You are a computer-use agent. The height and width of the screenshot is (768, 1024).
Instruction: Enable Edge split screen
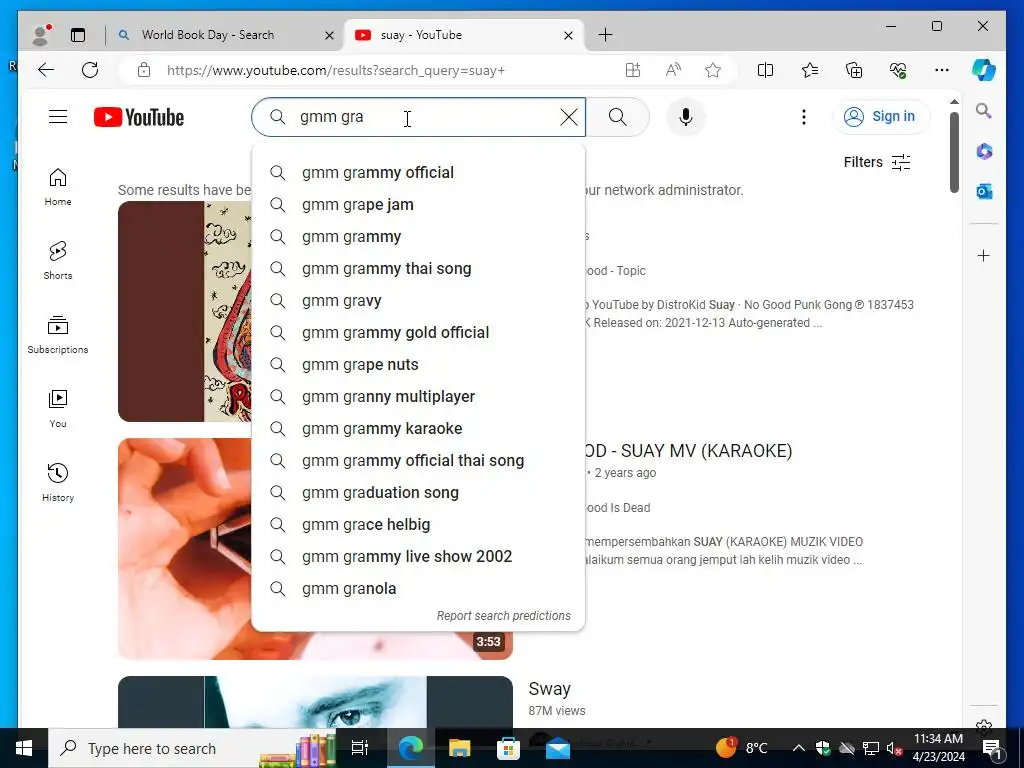point(765,70)
